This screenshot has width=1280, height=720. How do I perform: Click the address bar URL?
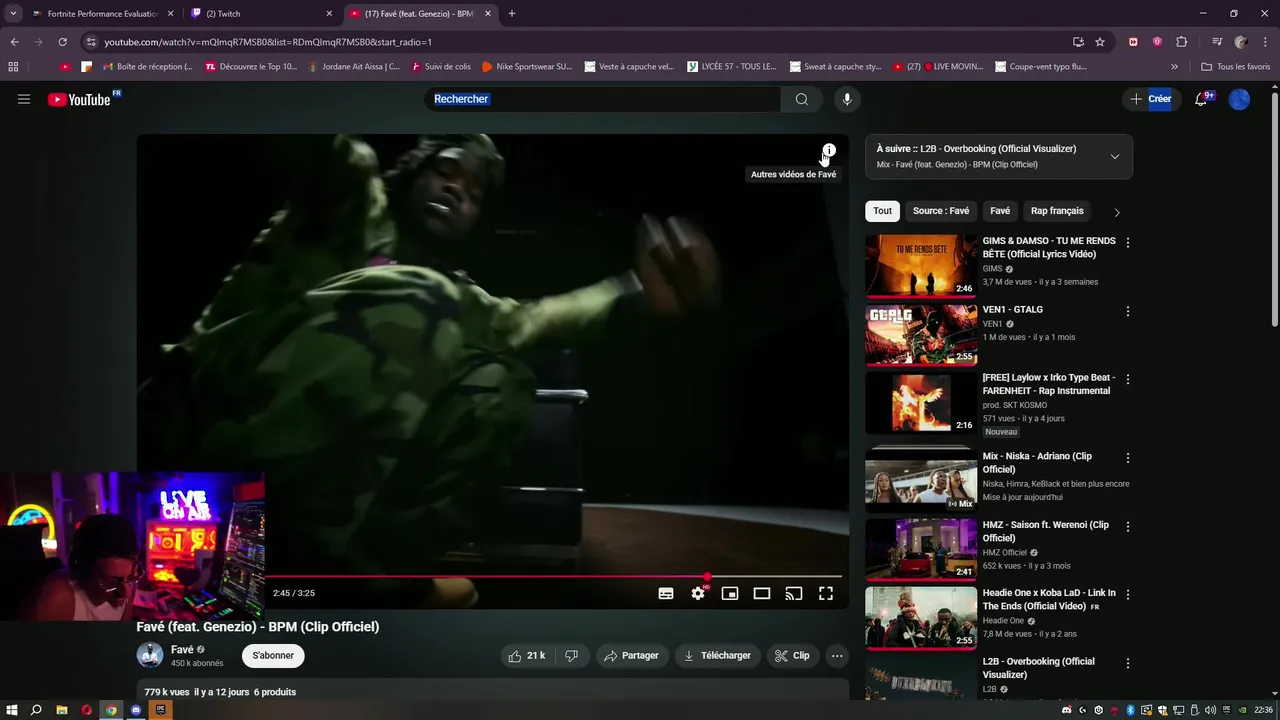pyautogui.click(x=268, y=42)
